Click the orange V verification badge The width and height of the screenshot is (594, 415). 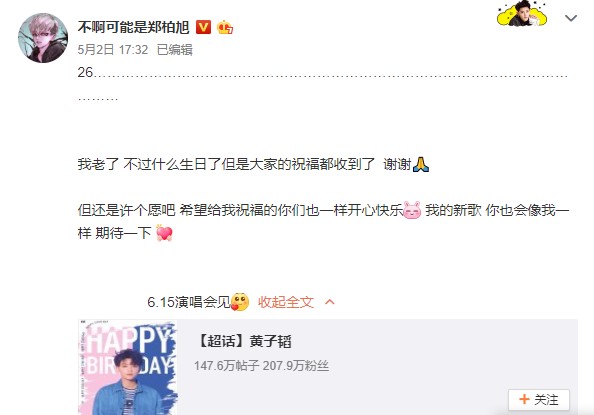(x=203, y=27)
